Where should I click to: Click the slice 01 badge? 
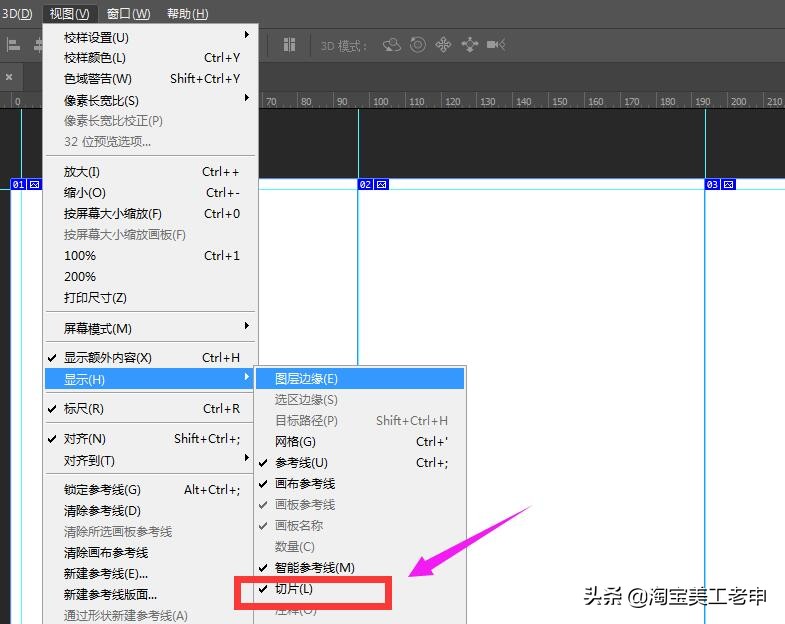pos(18,184)
